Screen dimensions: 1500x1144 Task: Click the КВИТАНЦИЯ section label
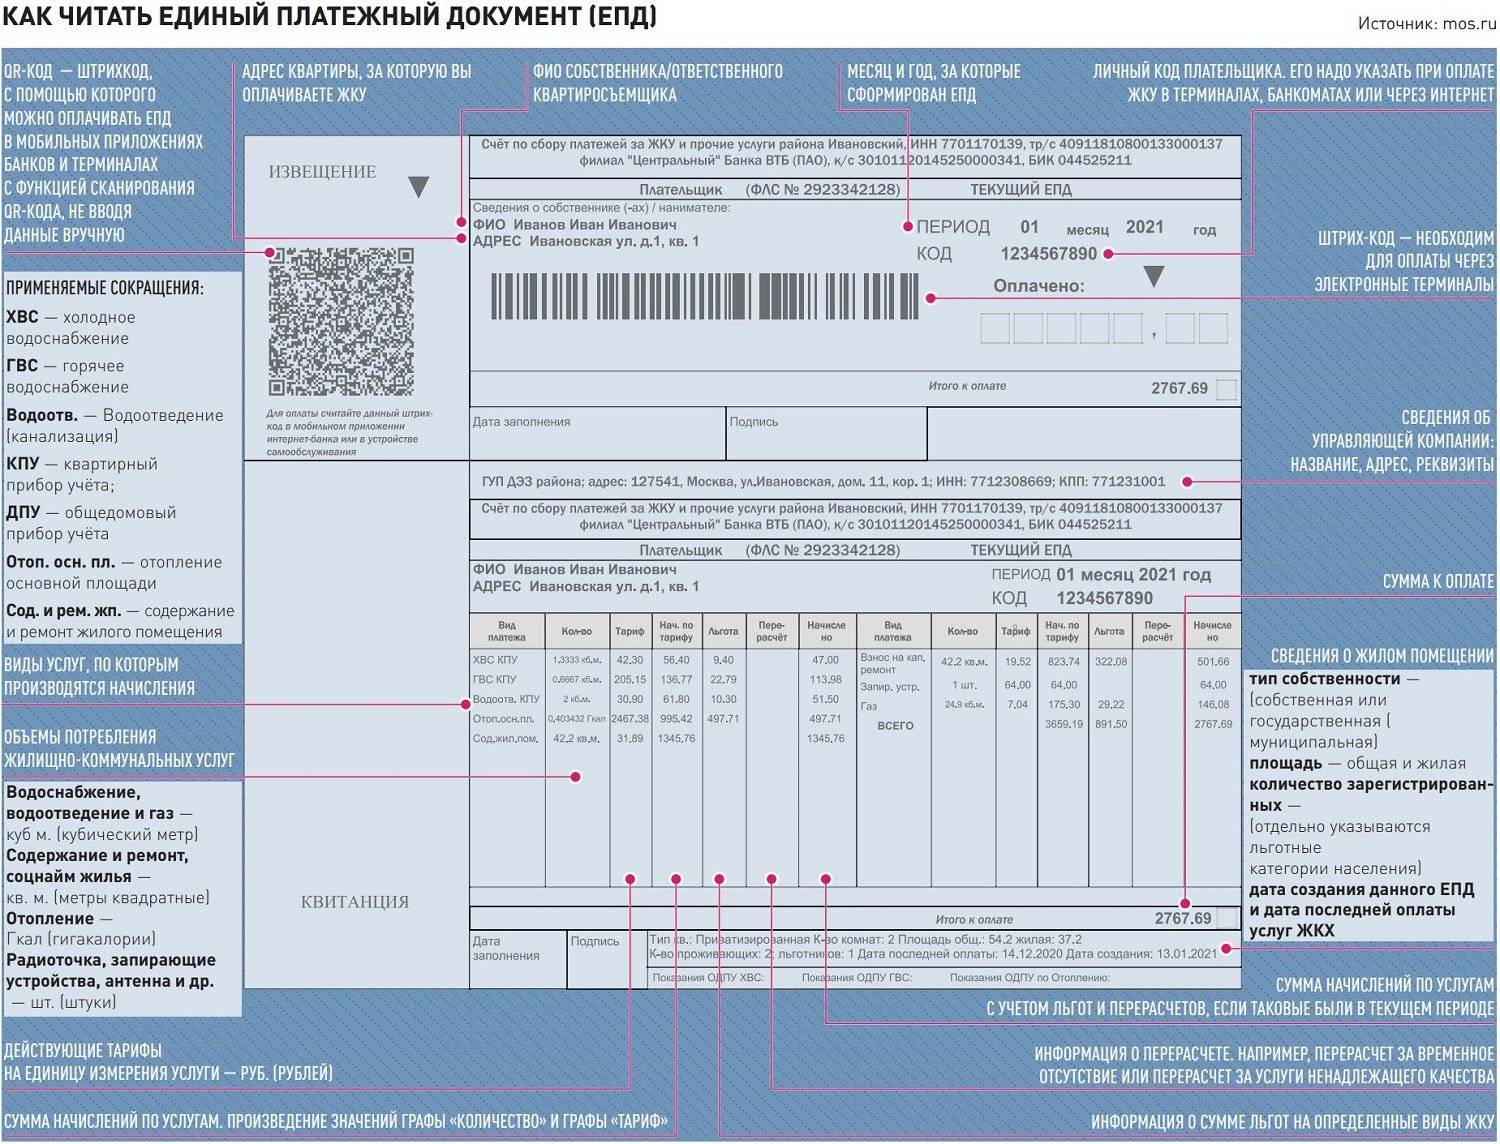[x=355, y=902]
